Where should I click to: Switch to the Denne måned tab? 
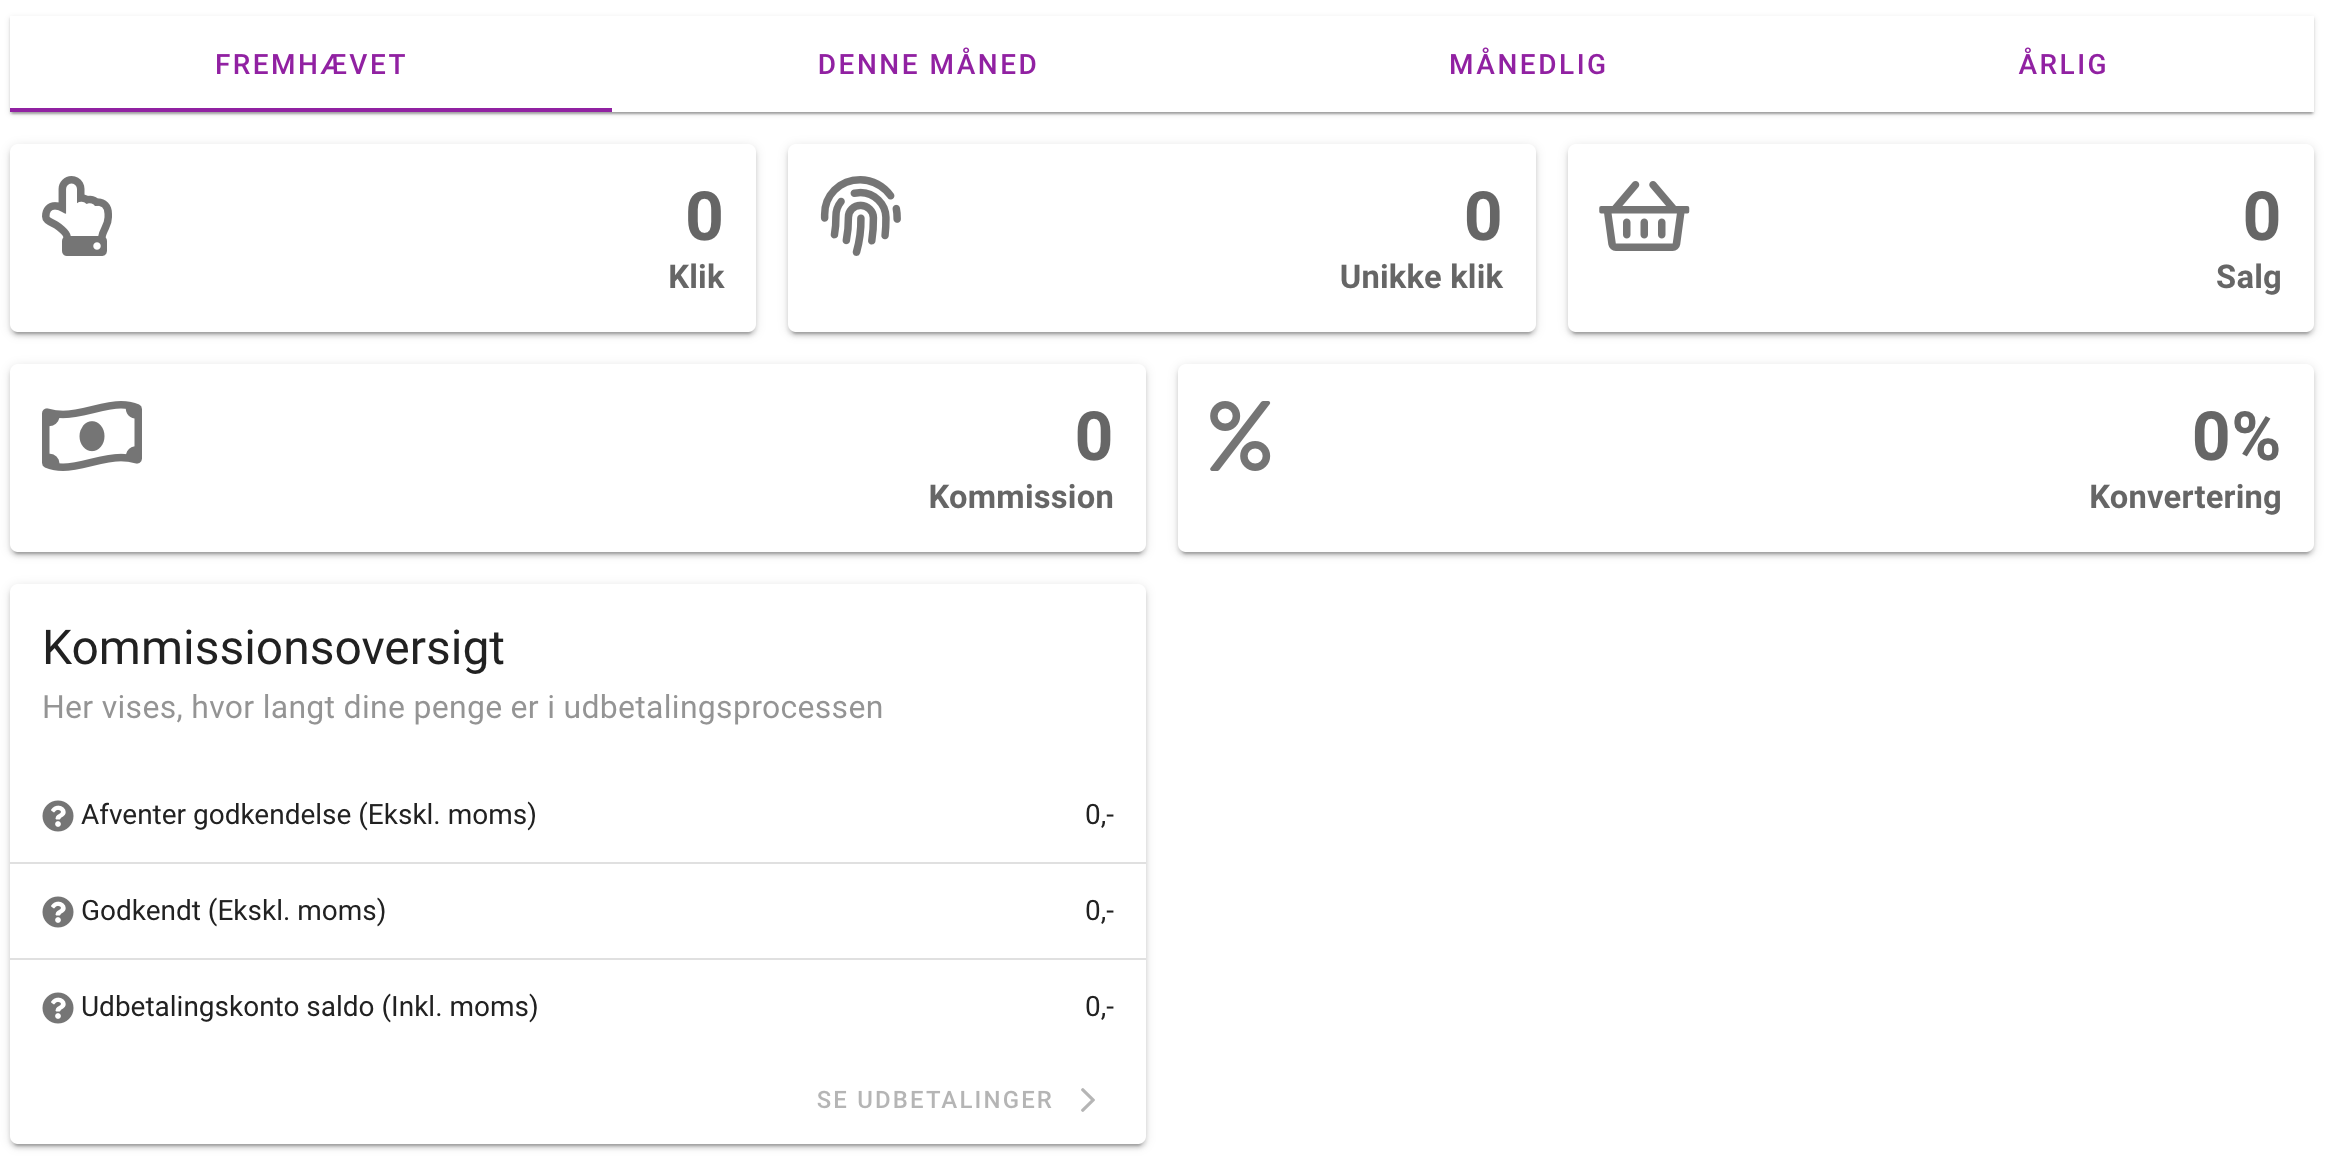click(927, 65)
